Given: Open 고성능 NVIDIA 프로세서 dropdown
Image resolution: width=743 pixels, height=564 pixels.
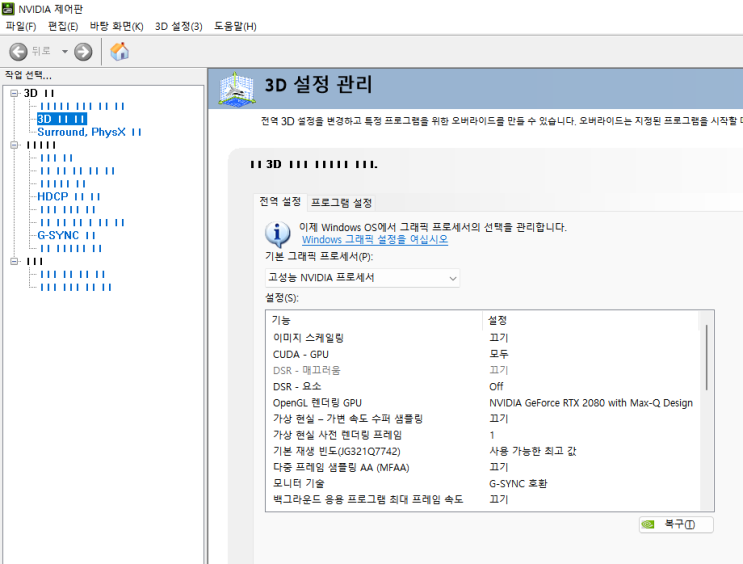Looking at the screenshot, I should click(x=362, y=278).
